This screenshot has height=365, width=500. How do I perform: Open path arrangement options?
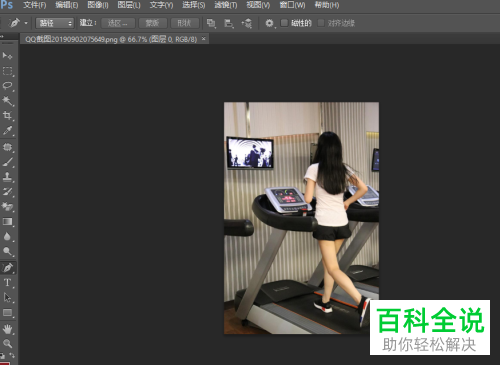pos(247,23)
